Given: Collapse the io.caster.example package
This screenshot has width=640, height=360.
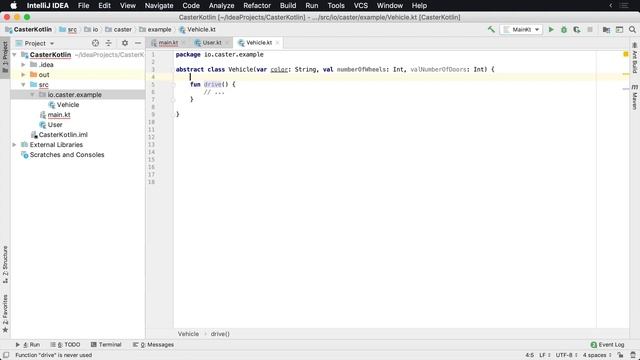Looking at the screenshot, I should (32, 95).
